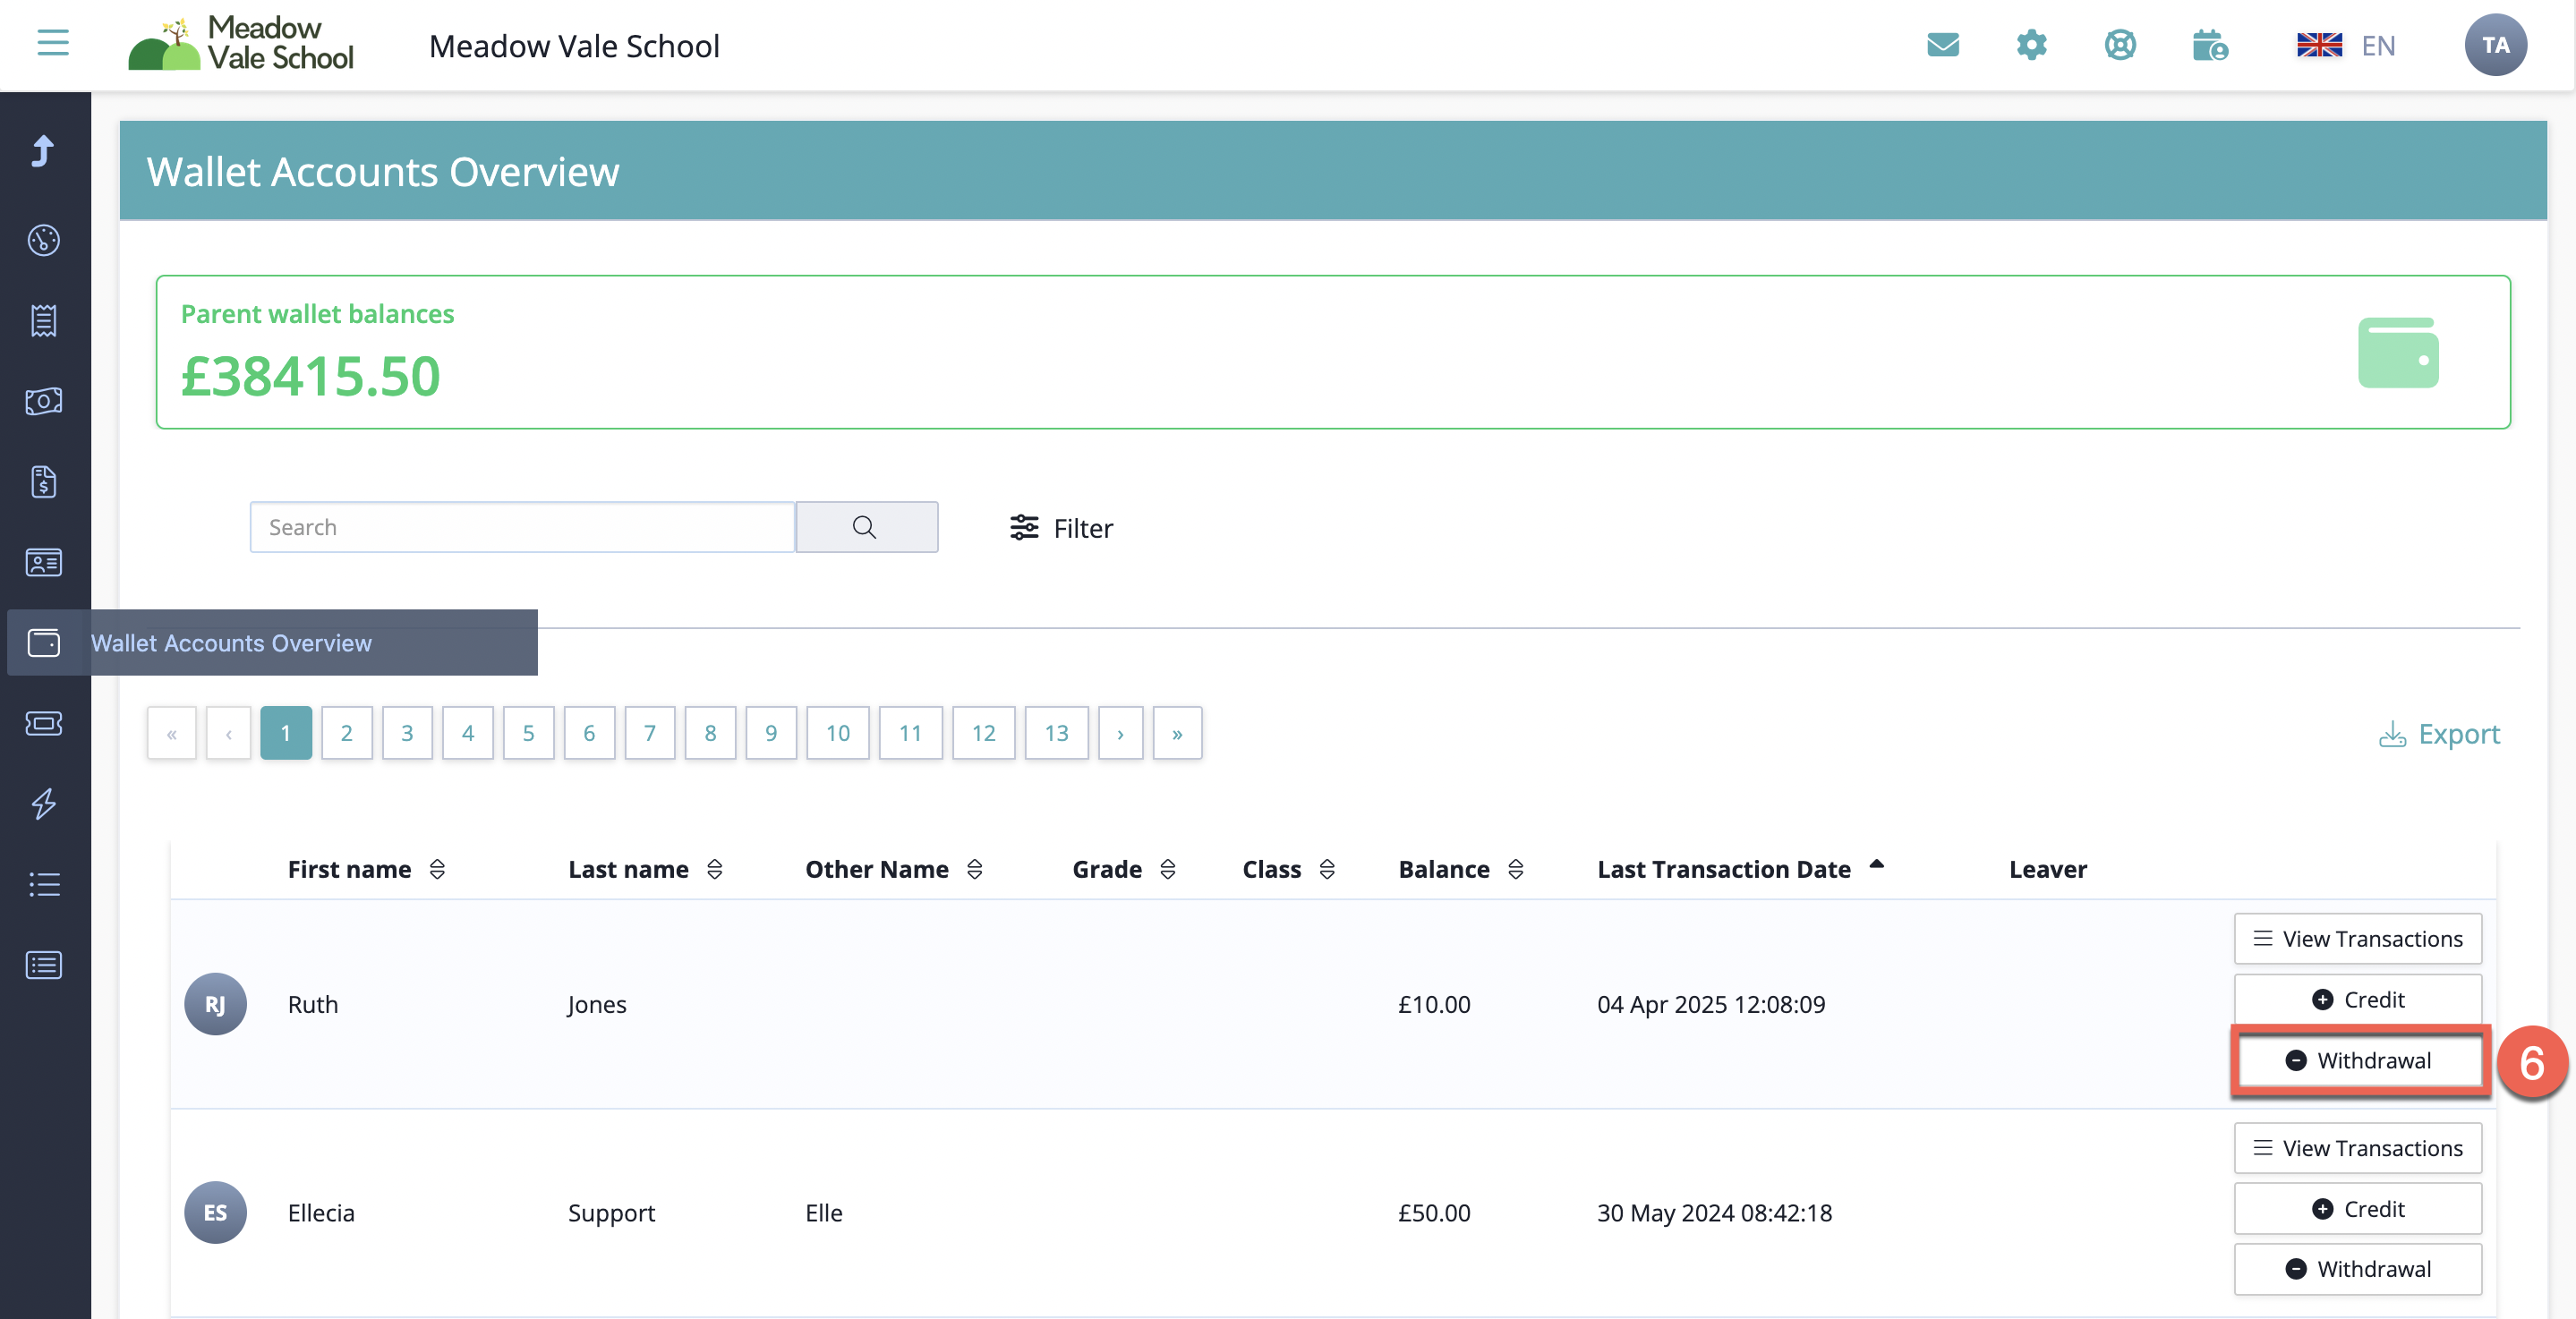Go to page 2
2576x1319 pixels.
tap(346, 733)
